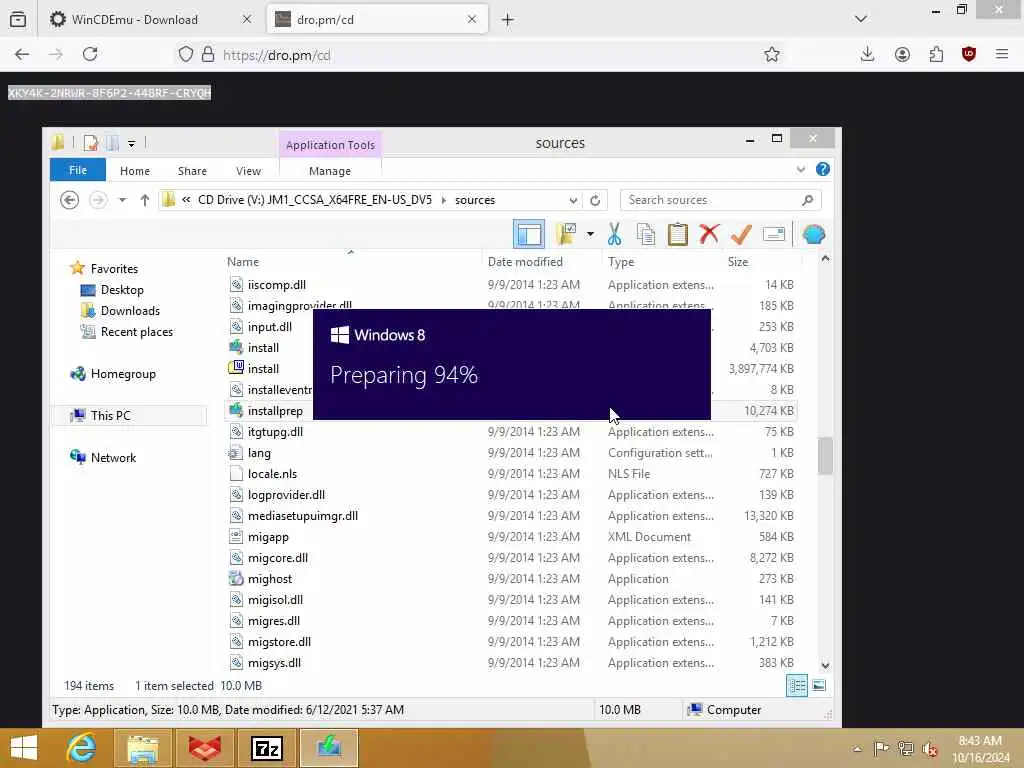
Task: Open Internet Explorer from the taskbar
Action: (x=81, y=748)
